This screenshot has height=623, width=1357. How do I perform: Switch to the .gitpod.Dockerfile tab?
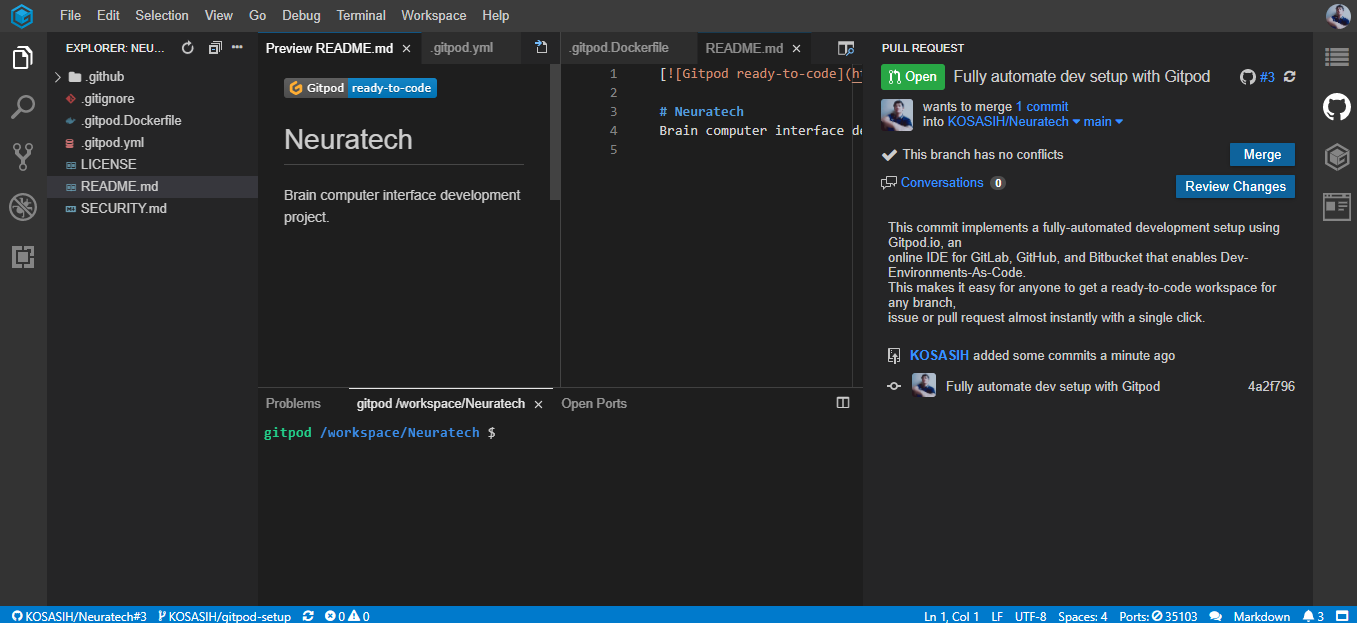620,48
